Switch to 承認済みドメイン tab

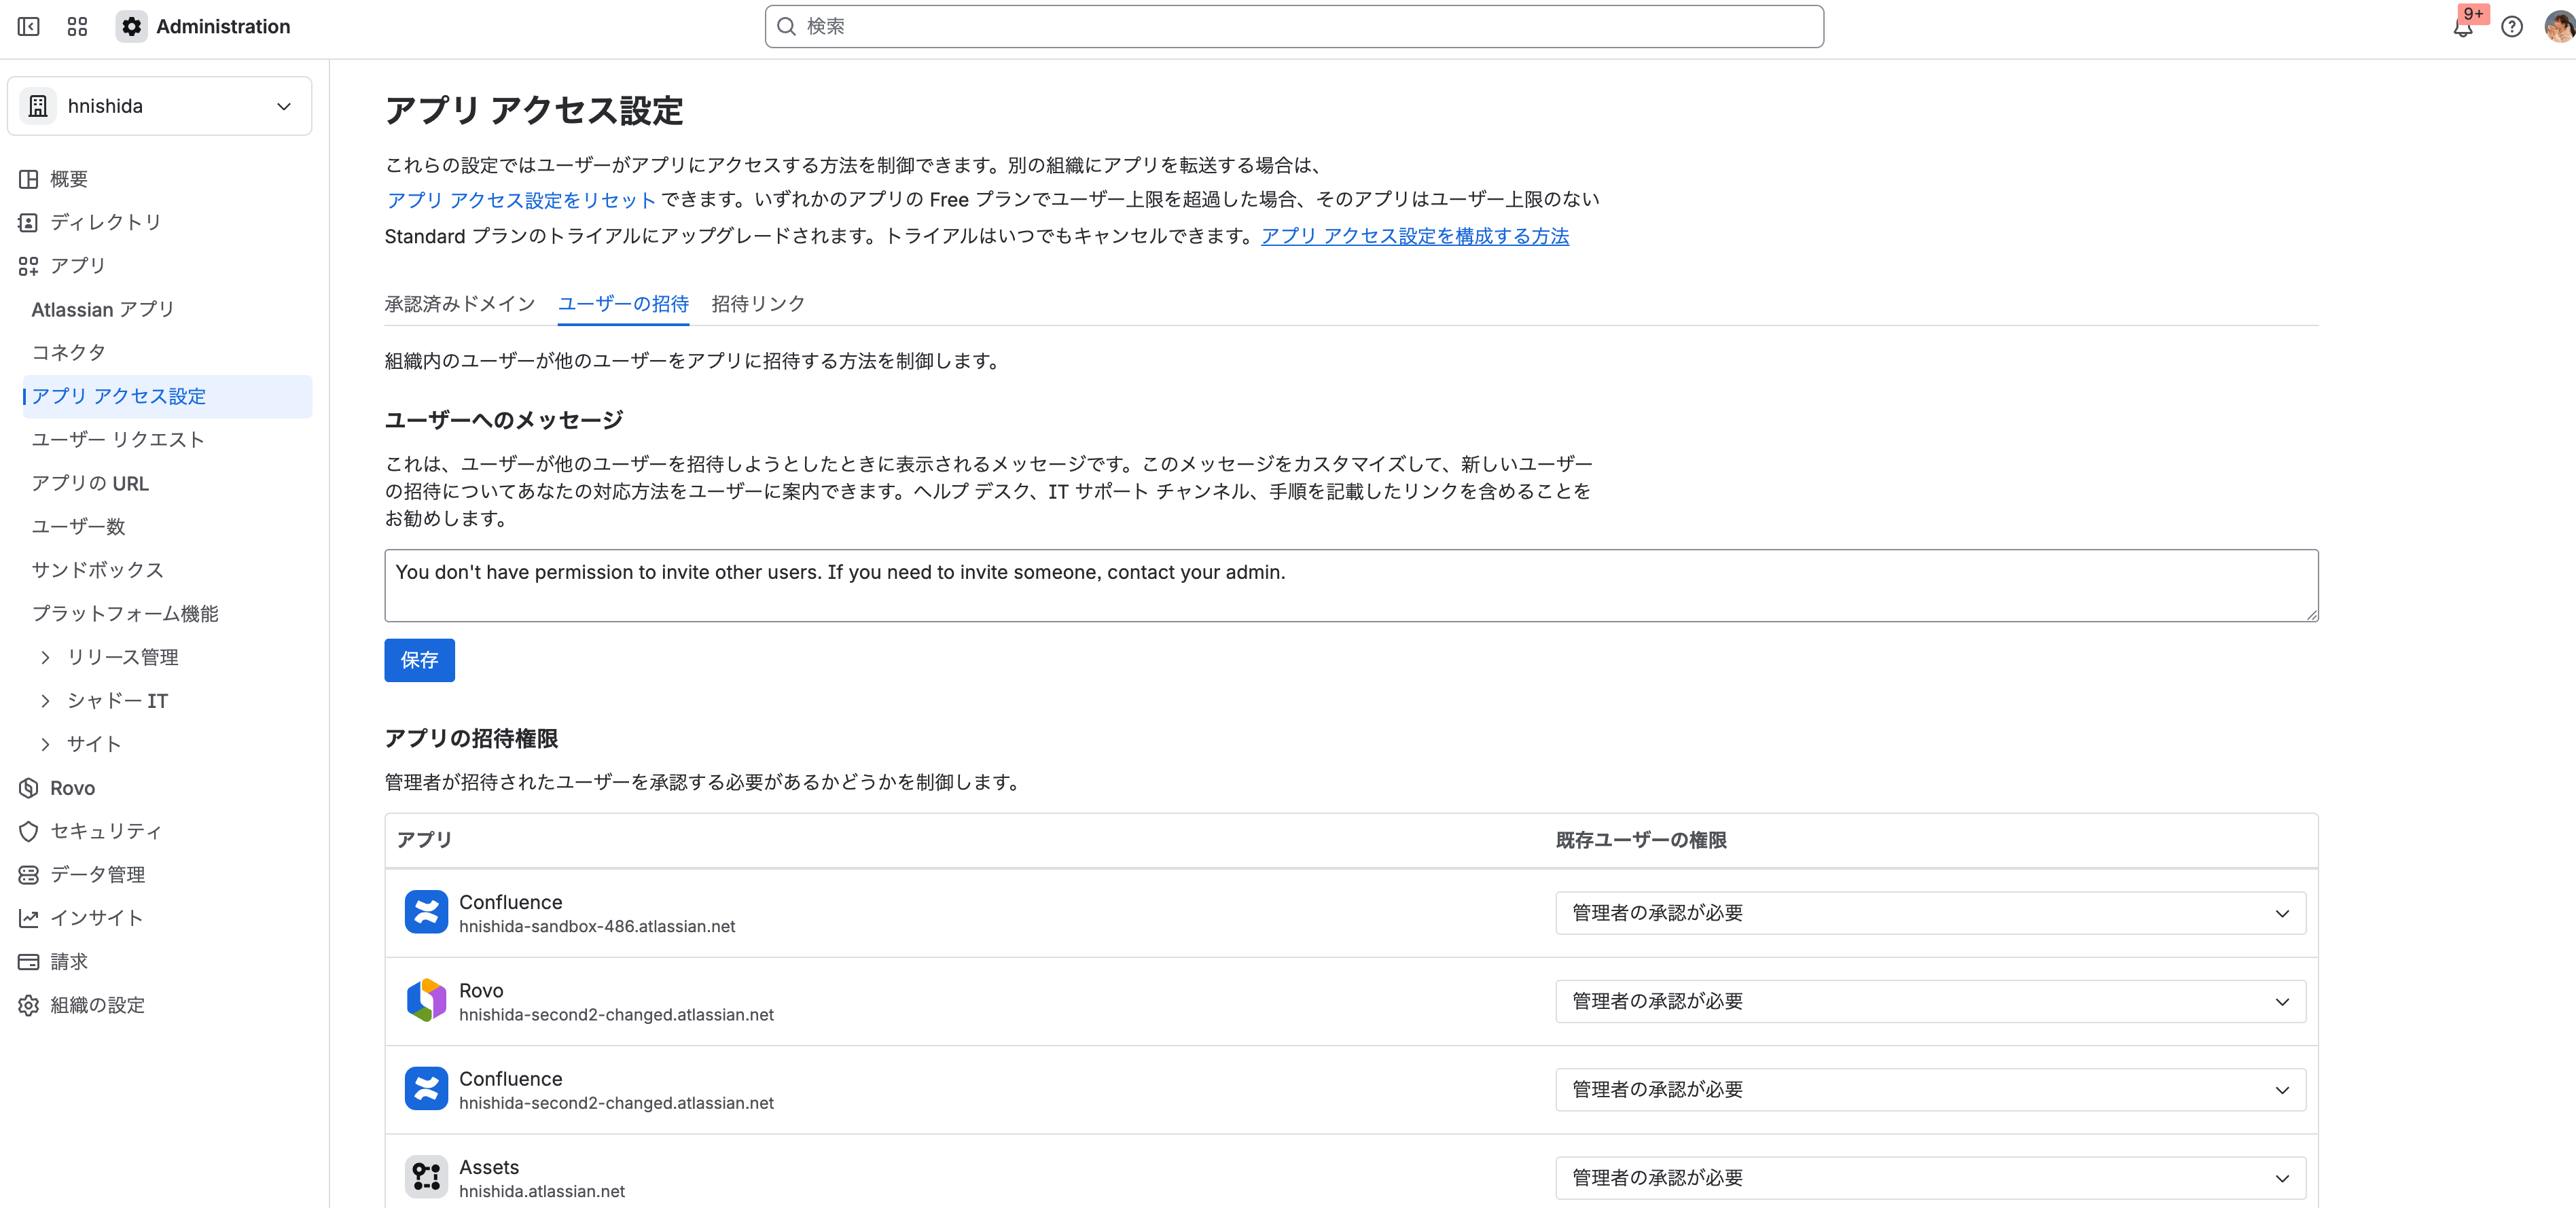coord(460,304)
